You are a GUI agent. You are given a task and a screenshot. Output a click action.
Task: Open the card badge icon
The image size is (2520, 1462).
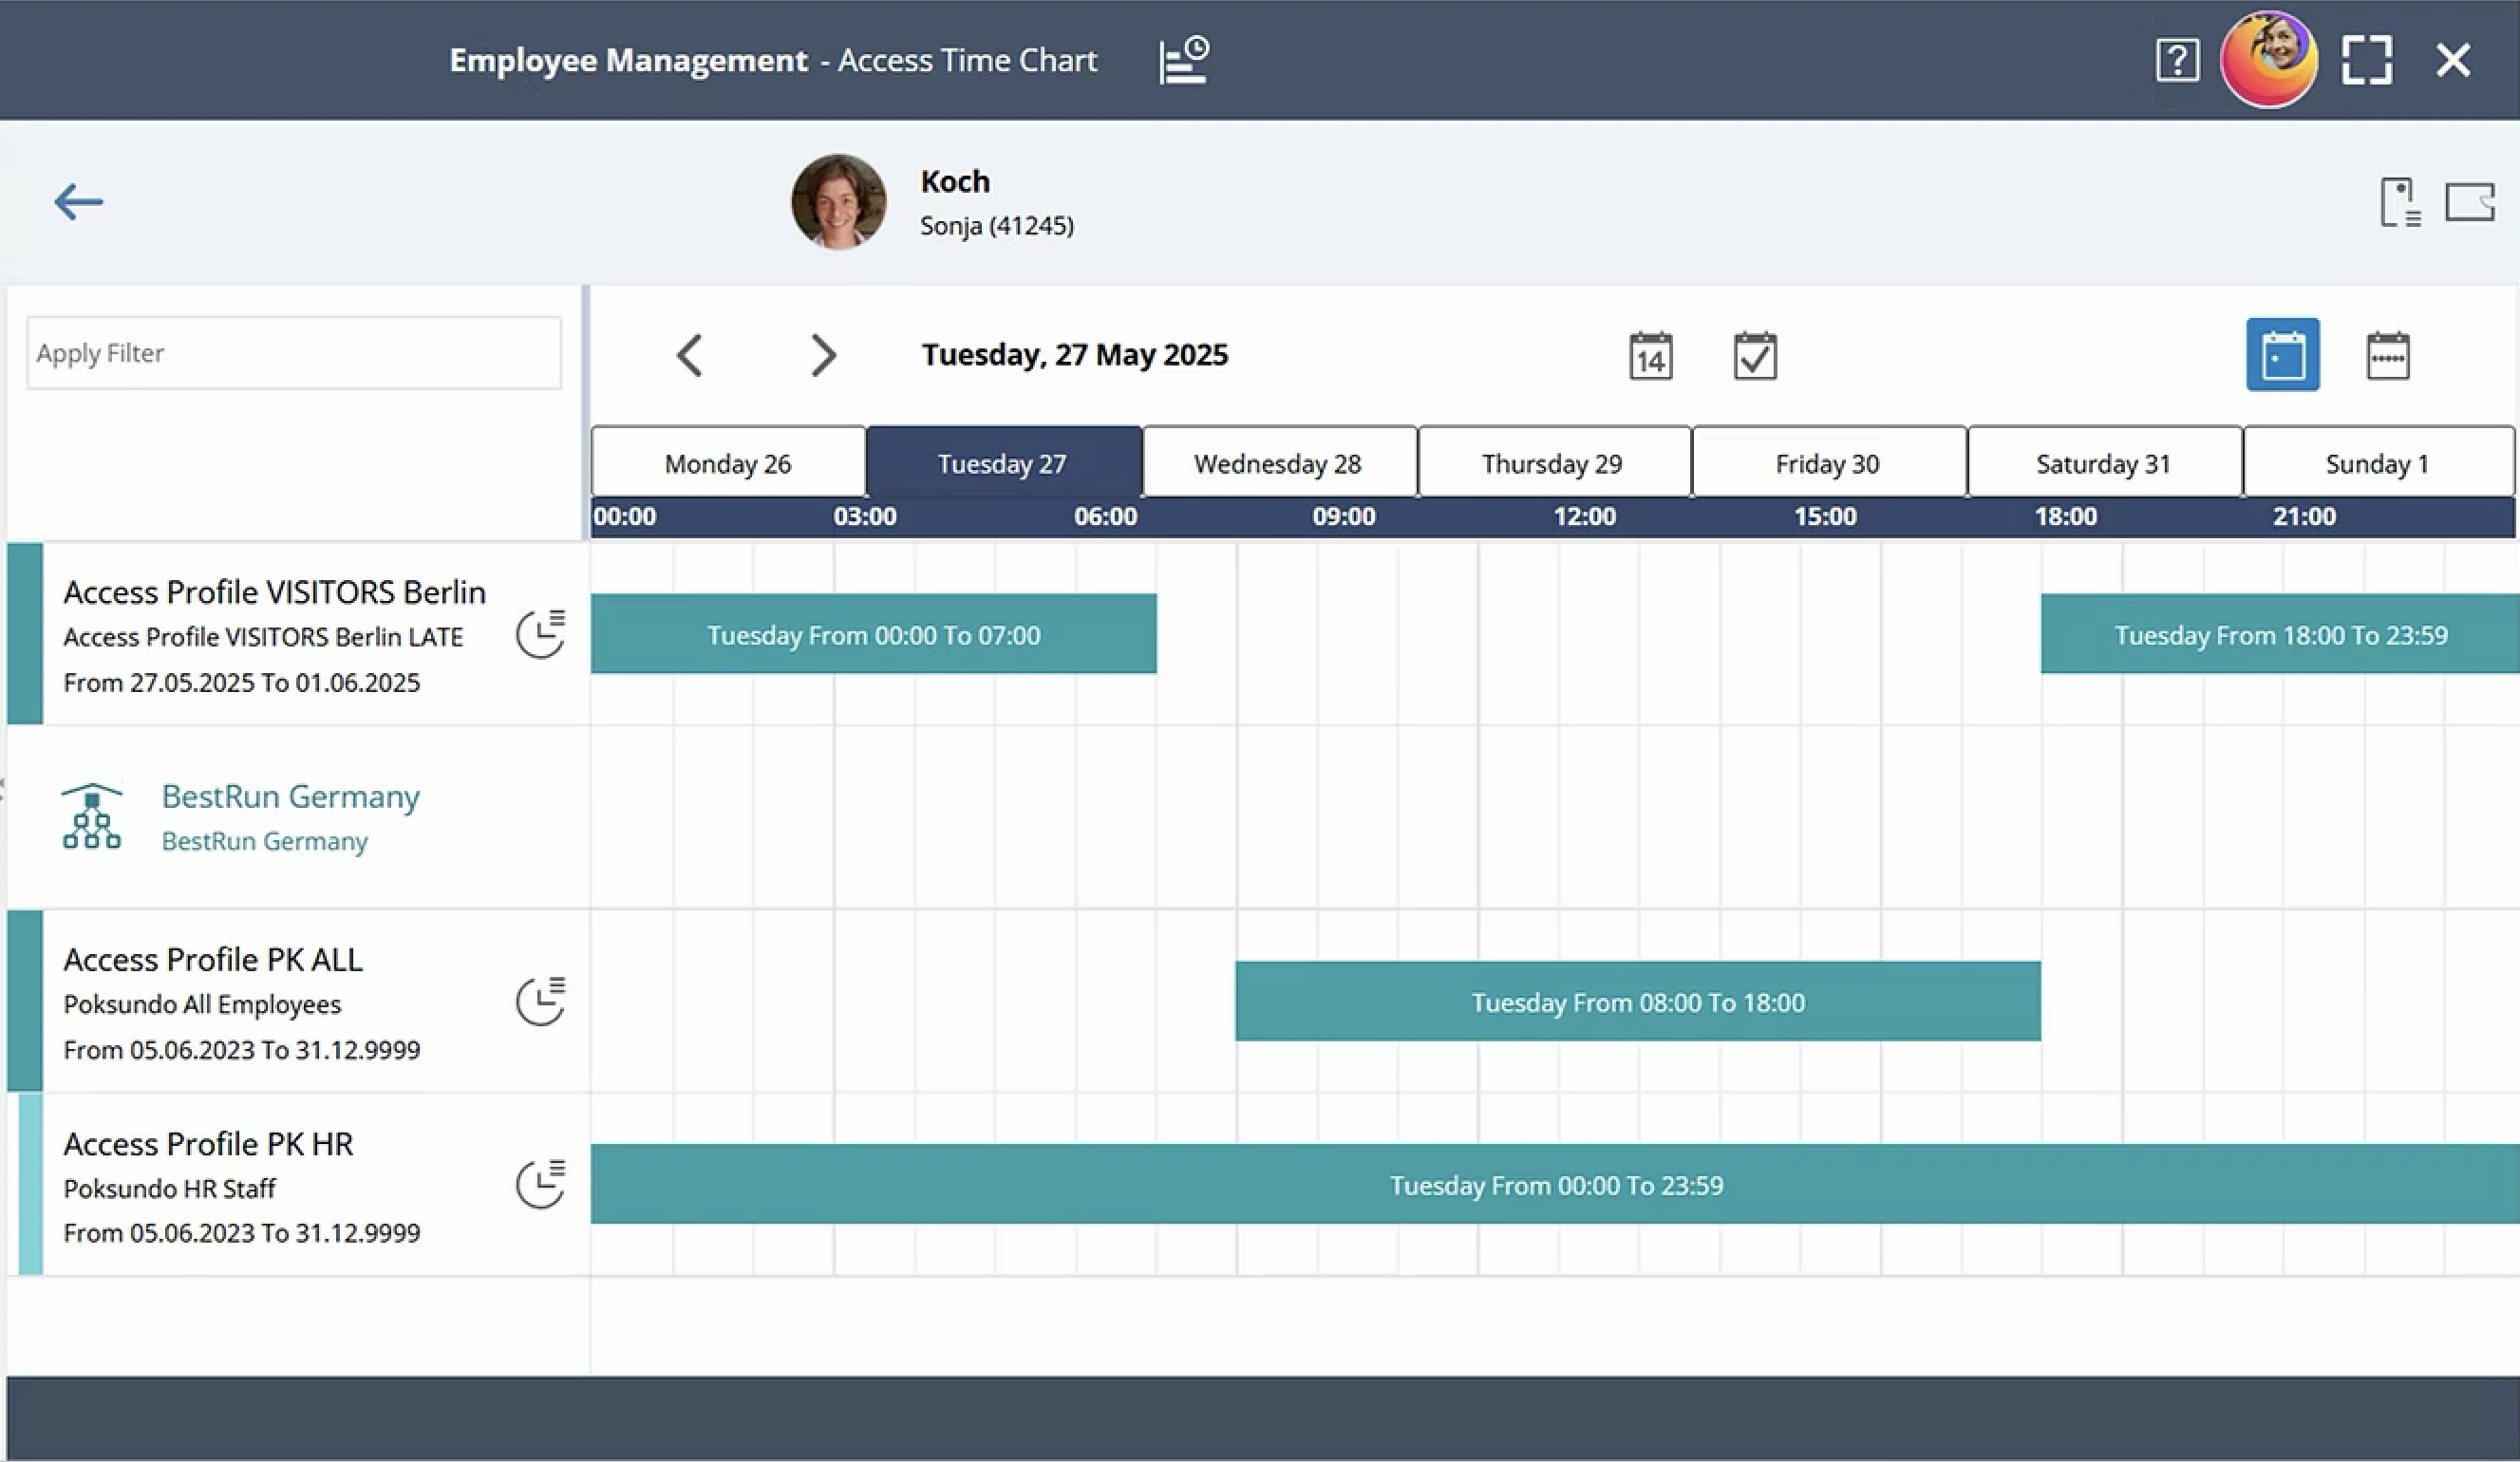tap(2470, 201)
